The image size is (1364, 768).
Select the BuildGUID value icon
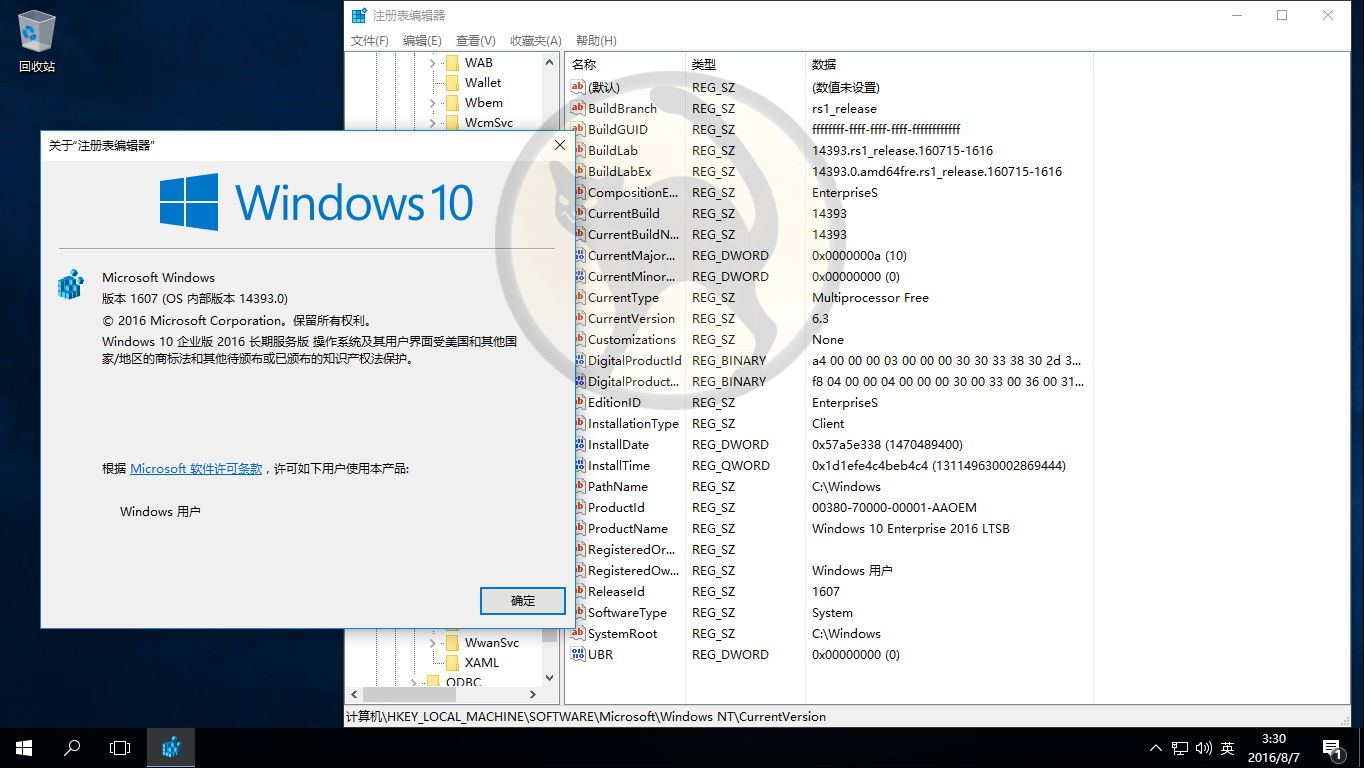(577, 129)
